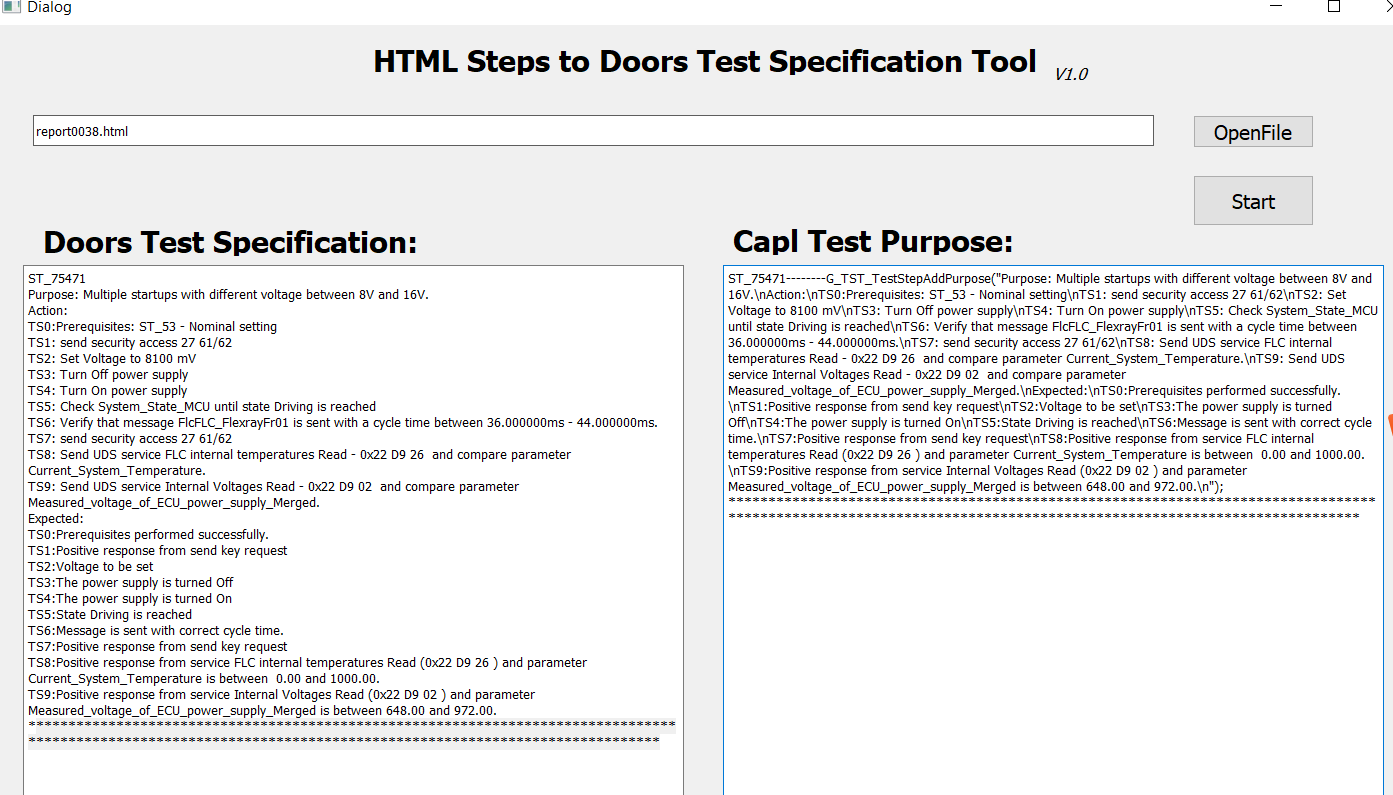This screenshot has width=1393, height=795.
Task: Click the V1.0 version label
Action: pos(1071,74)
